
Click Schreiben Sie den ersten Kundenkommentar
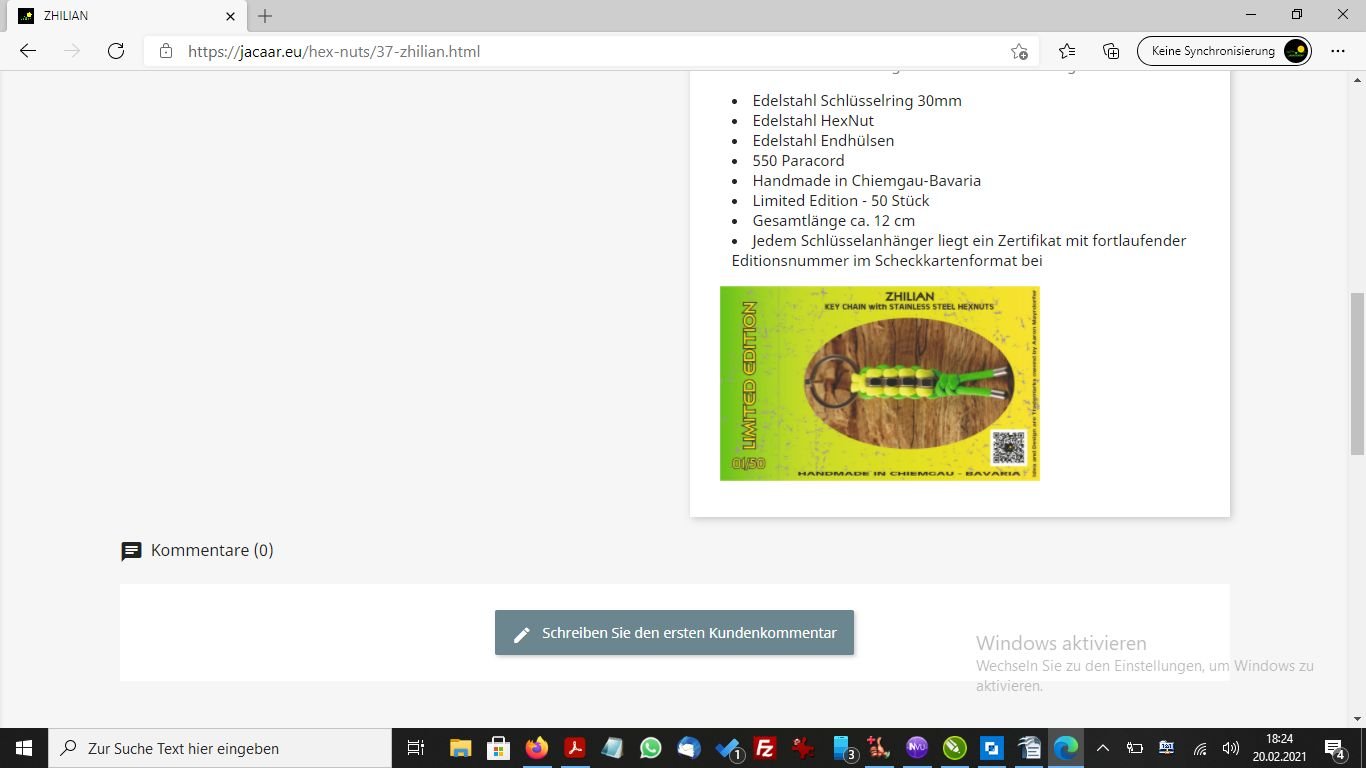(674, 633)
